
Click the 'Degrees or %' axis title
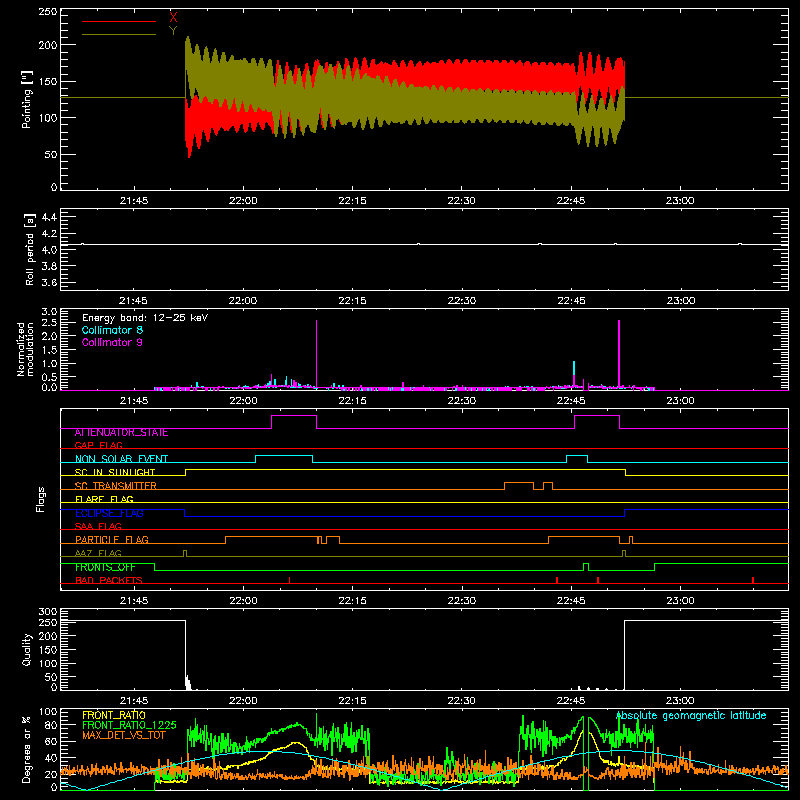tap(27, 749)
